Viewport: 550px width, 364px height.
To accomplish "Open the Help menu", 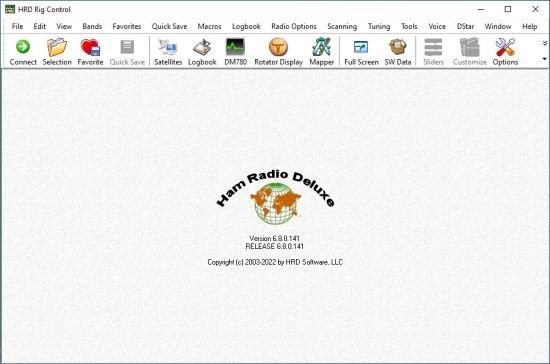I will coord(530,26).
